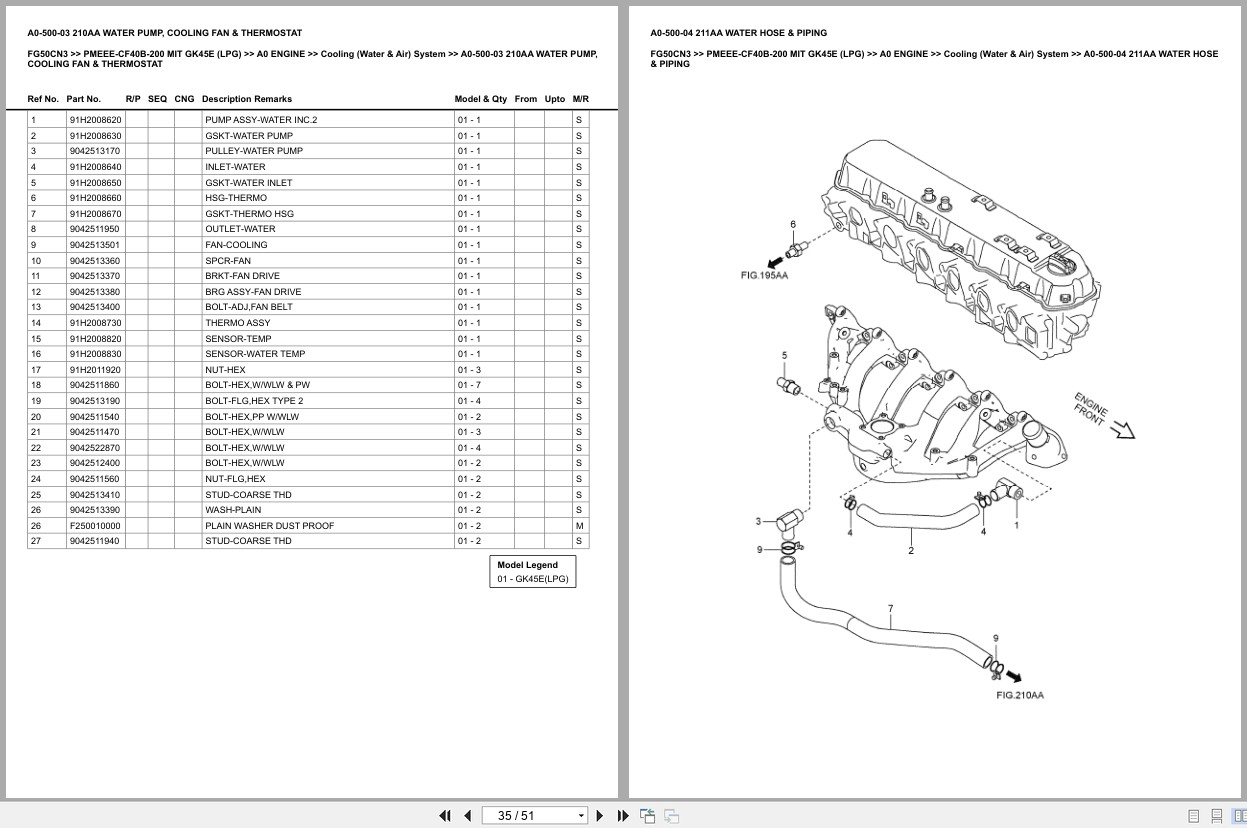Viewport: 1247px width, 828px height.
Task: Select BRG ASSY-FAN DRIVE description
Action: [x=253, y=292]
